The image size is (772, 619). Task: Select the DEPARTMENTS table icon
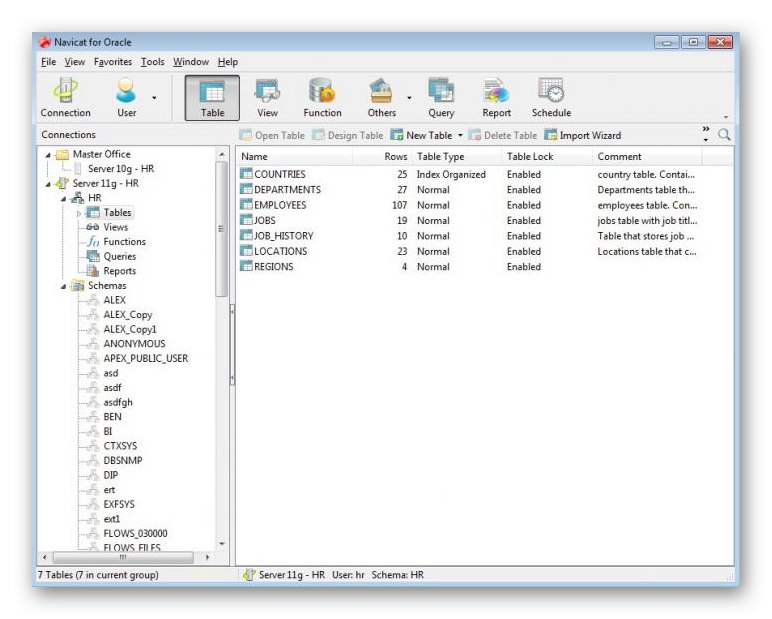pyautogui.click(x=246, y=189)
